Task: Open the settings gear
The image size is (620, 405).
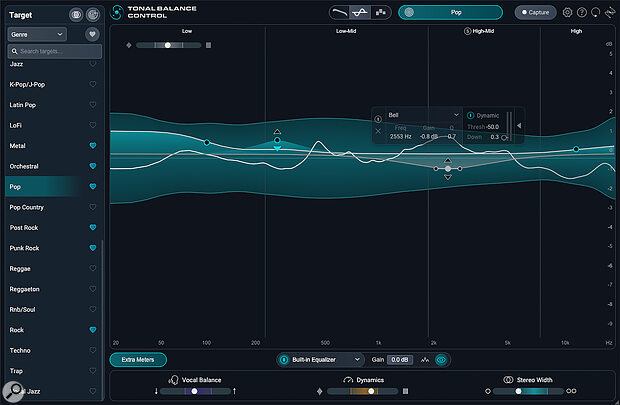Action: tap(567, 13)
